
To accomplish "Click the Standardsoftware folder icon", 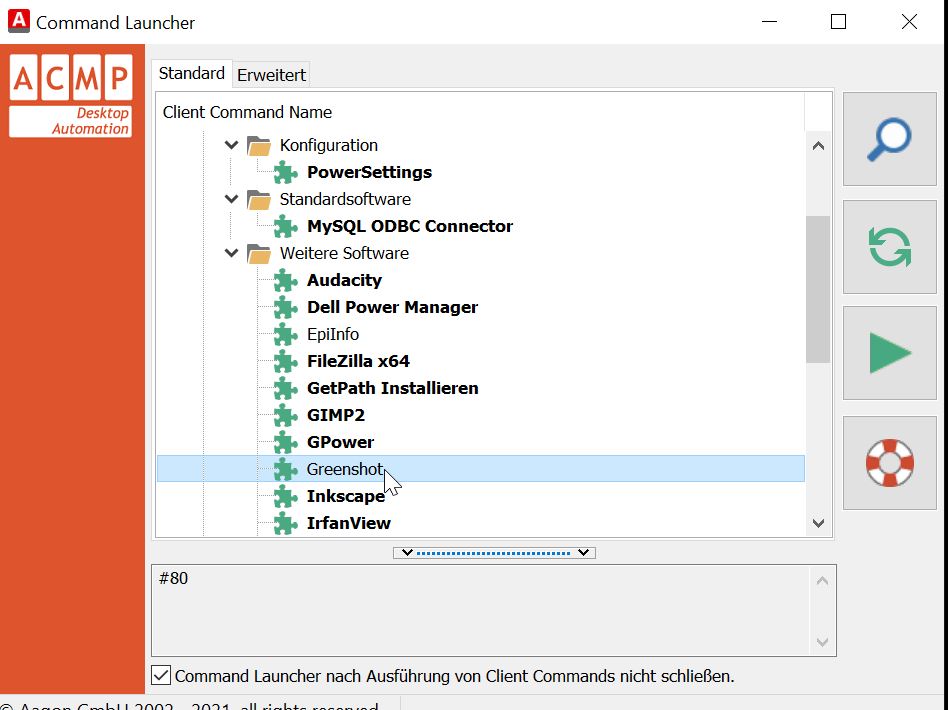I will click(x=259, y=200).
